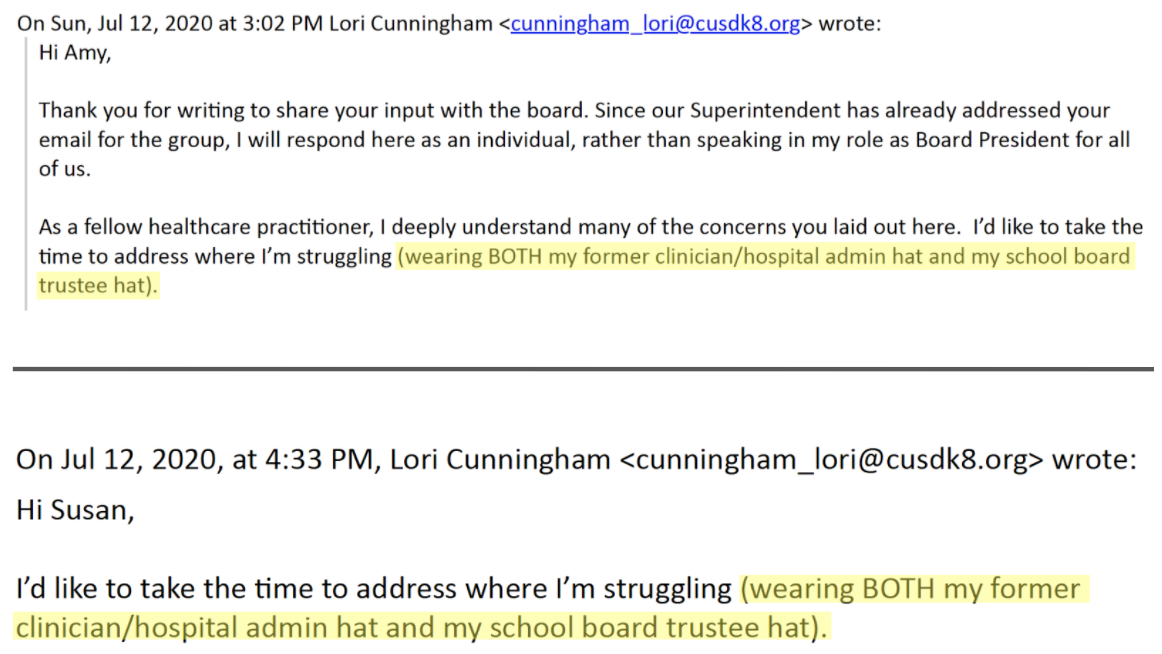Click the "Hi Susan," greeting line
Viewport: 1162px width, 654px height.
pyautogui.click(x=75, y=510)
